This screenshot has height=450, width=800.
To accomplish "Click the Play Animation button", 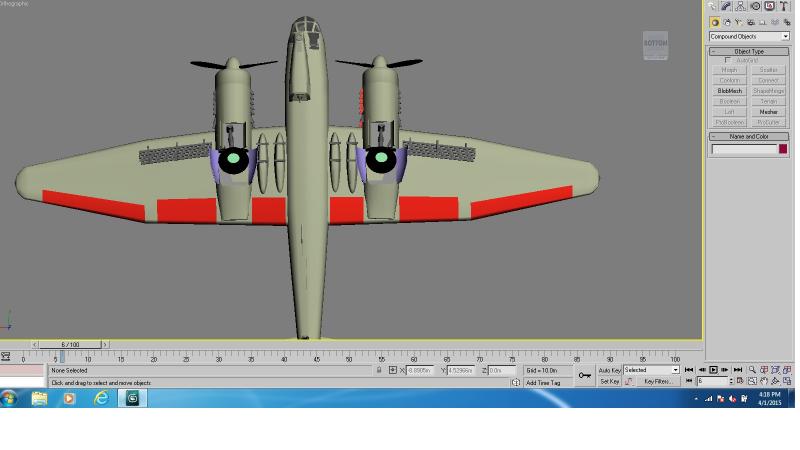I will [x=713, y=370].
